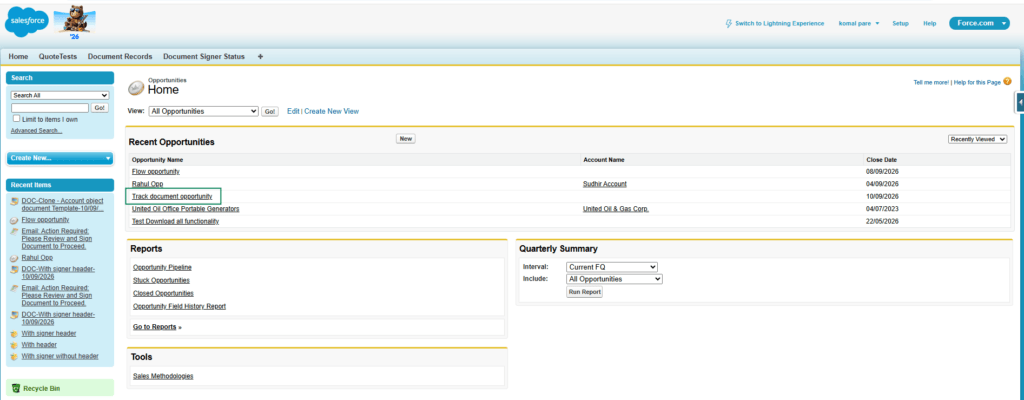Click the icon next to With signer header
1024x400 pixels.
click(x=15, y=333)
